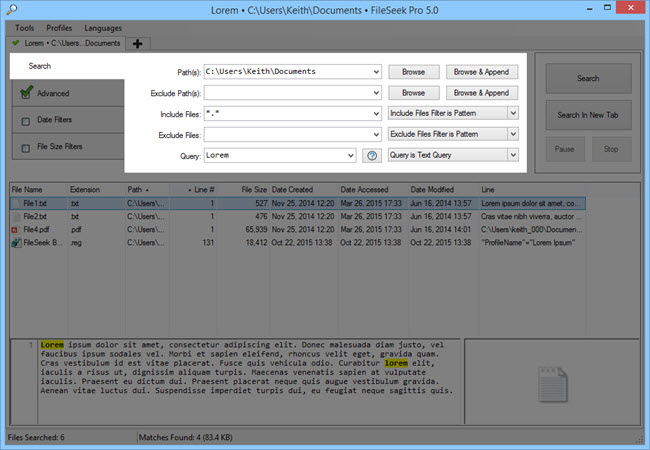
Task: Open the Tools menu
Action: pos(24,28)
